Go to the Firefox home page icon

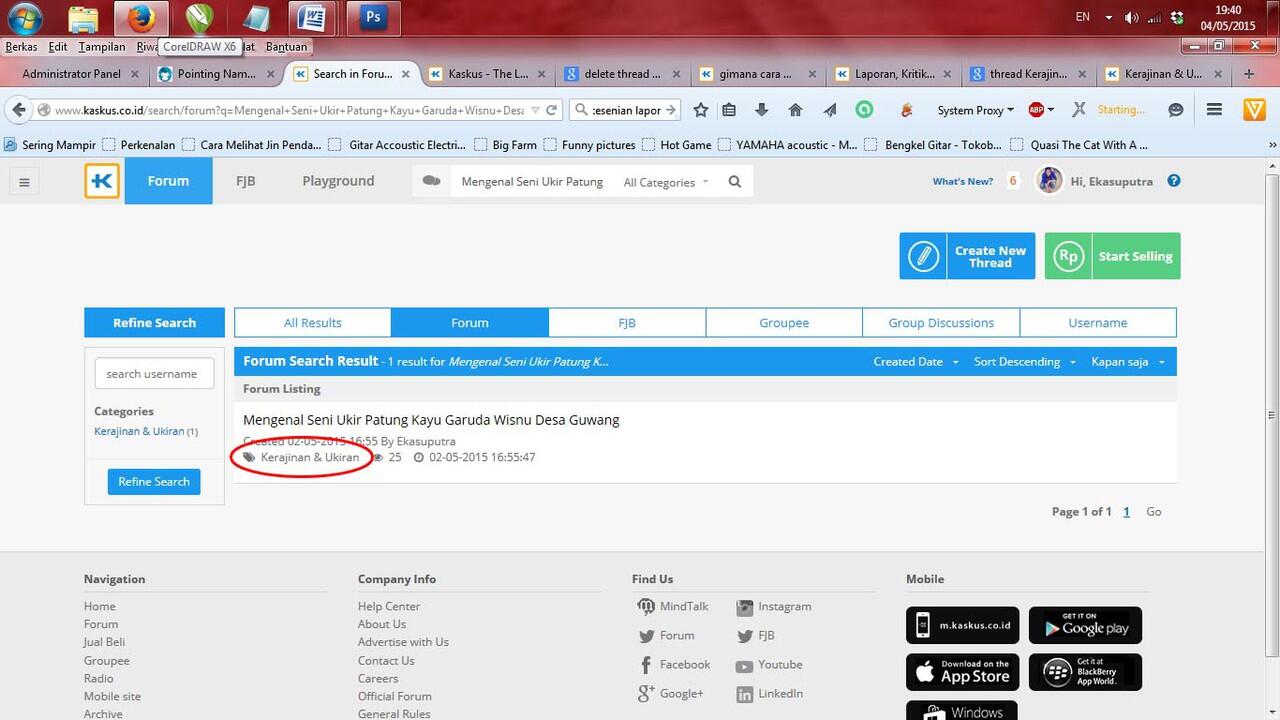coord(796,110)
